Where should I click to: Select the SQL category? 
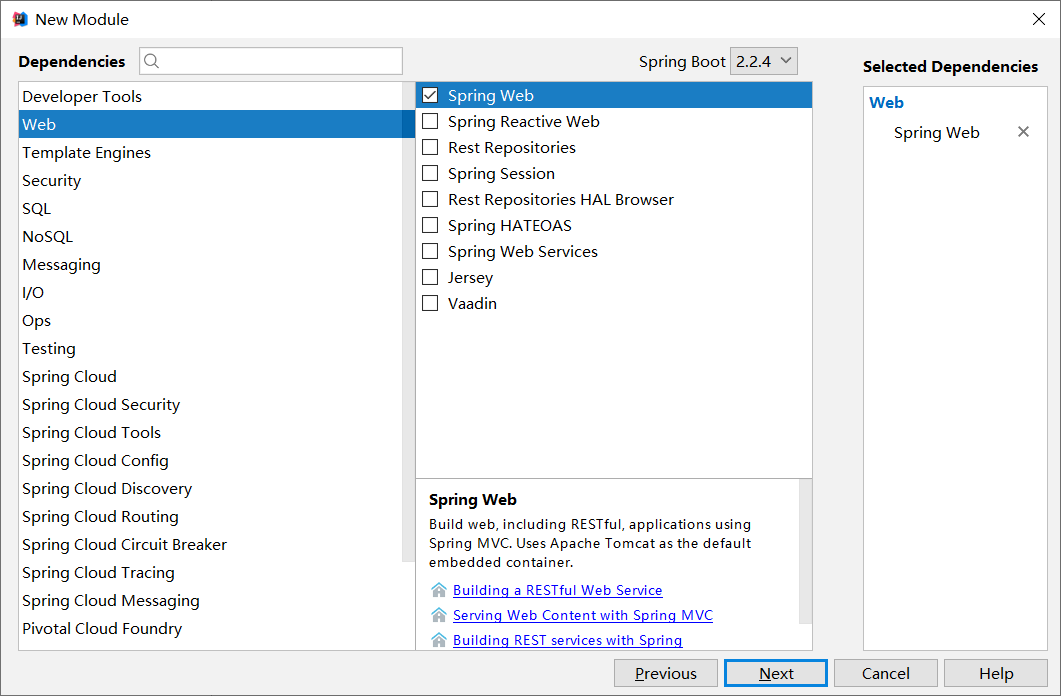point(210,208)
